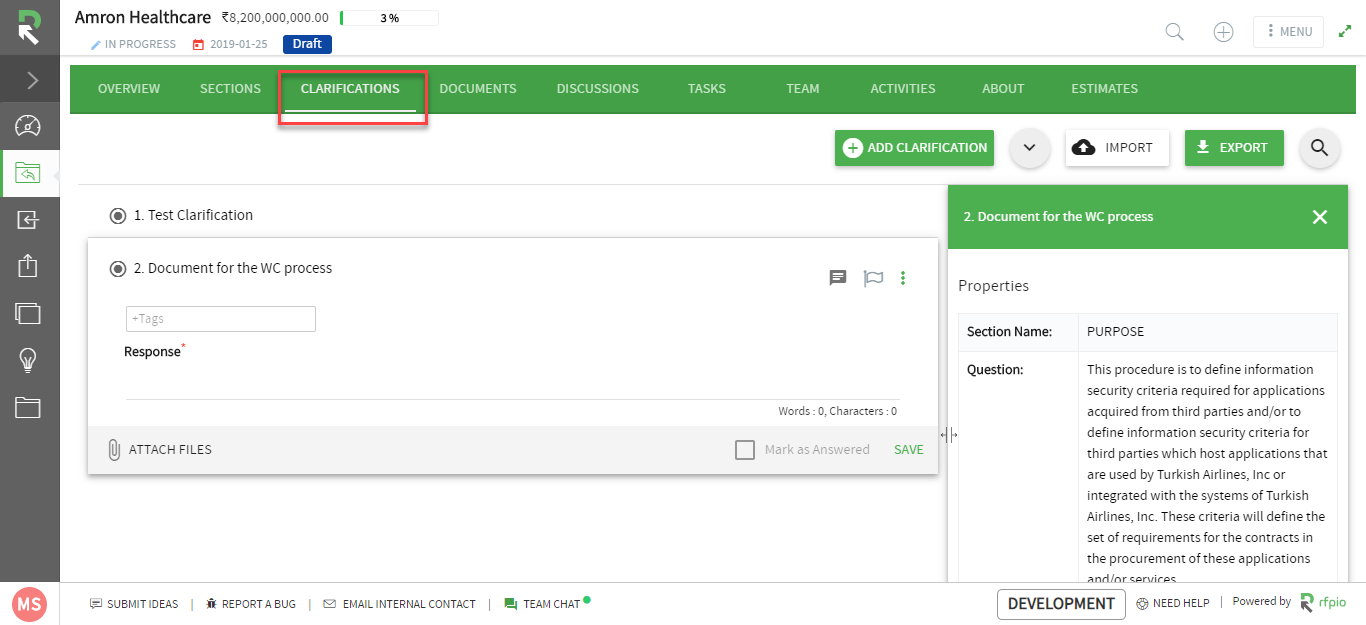Switch to the DOCUMENTS tab

tap(478, 89)
